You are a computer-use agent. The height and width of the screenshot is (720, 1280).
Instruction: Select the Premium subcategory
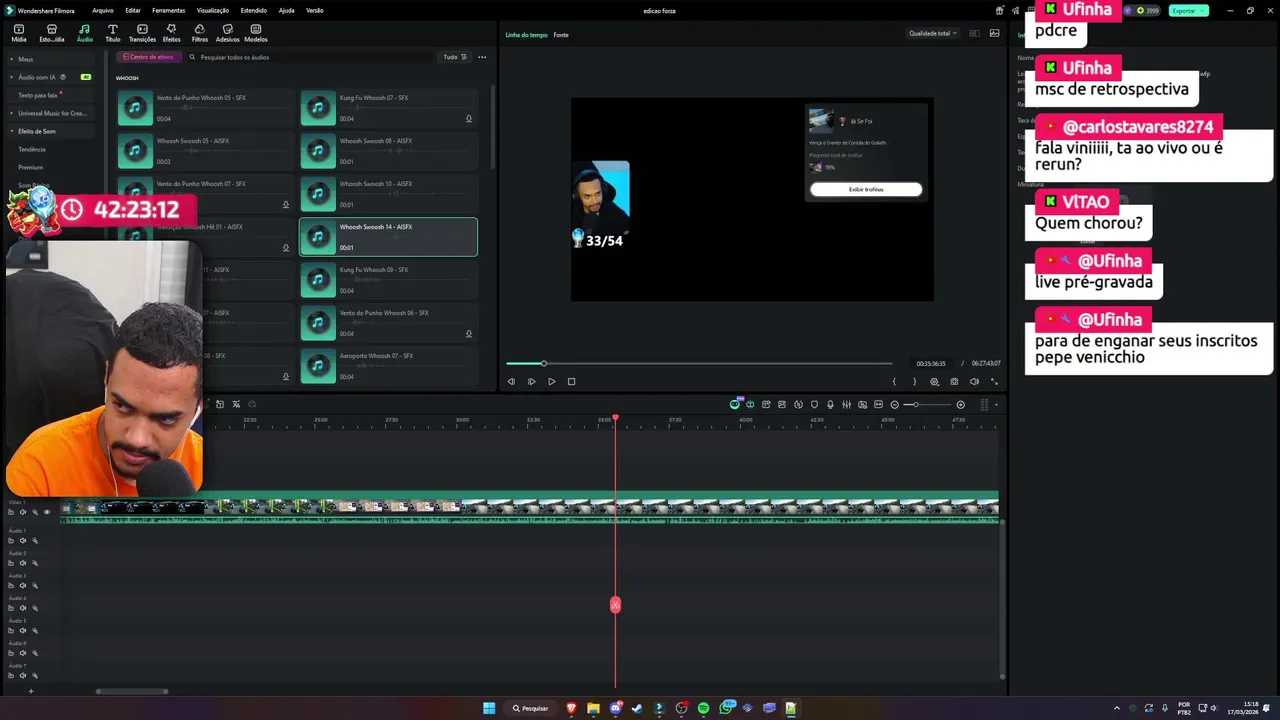tap(30, 167)
